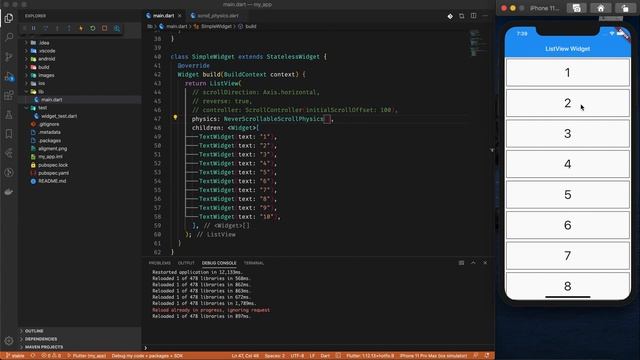Screen dimensions: 640x360
Task: Open the PROBLEMS panel tab
Action: [x=160, y=263]
